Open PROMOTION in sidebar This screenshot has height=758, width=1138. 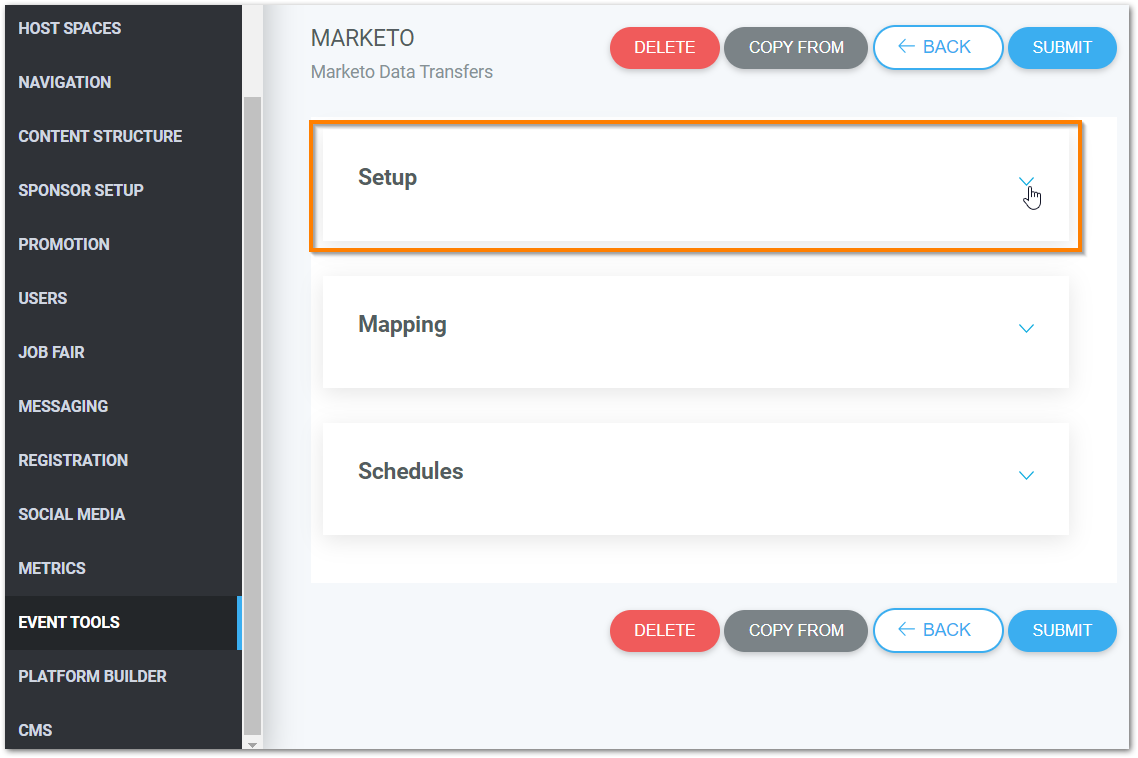point(123,244)
